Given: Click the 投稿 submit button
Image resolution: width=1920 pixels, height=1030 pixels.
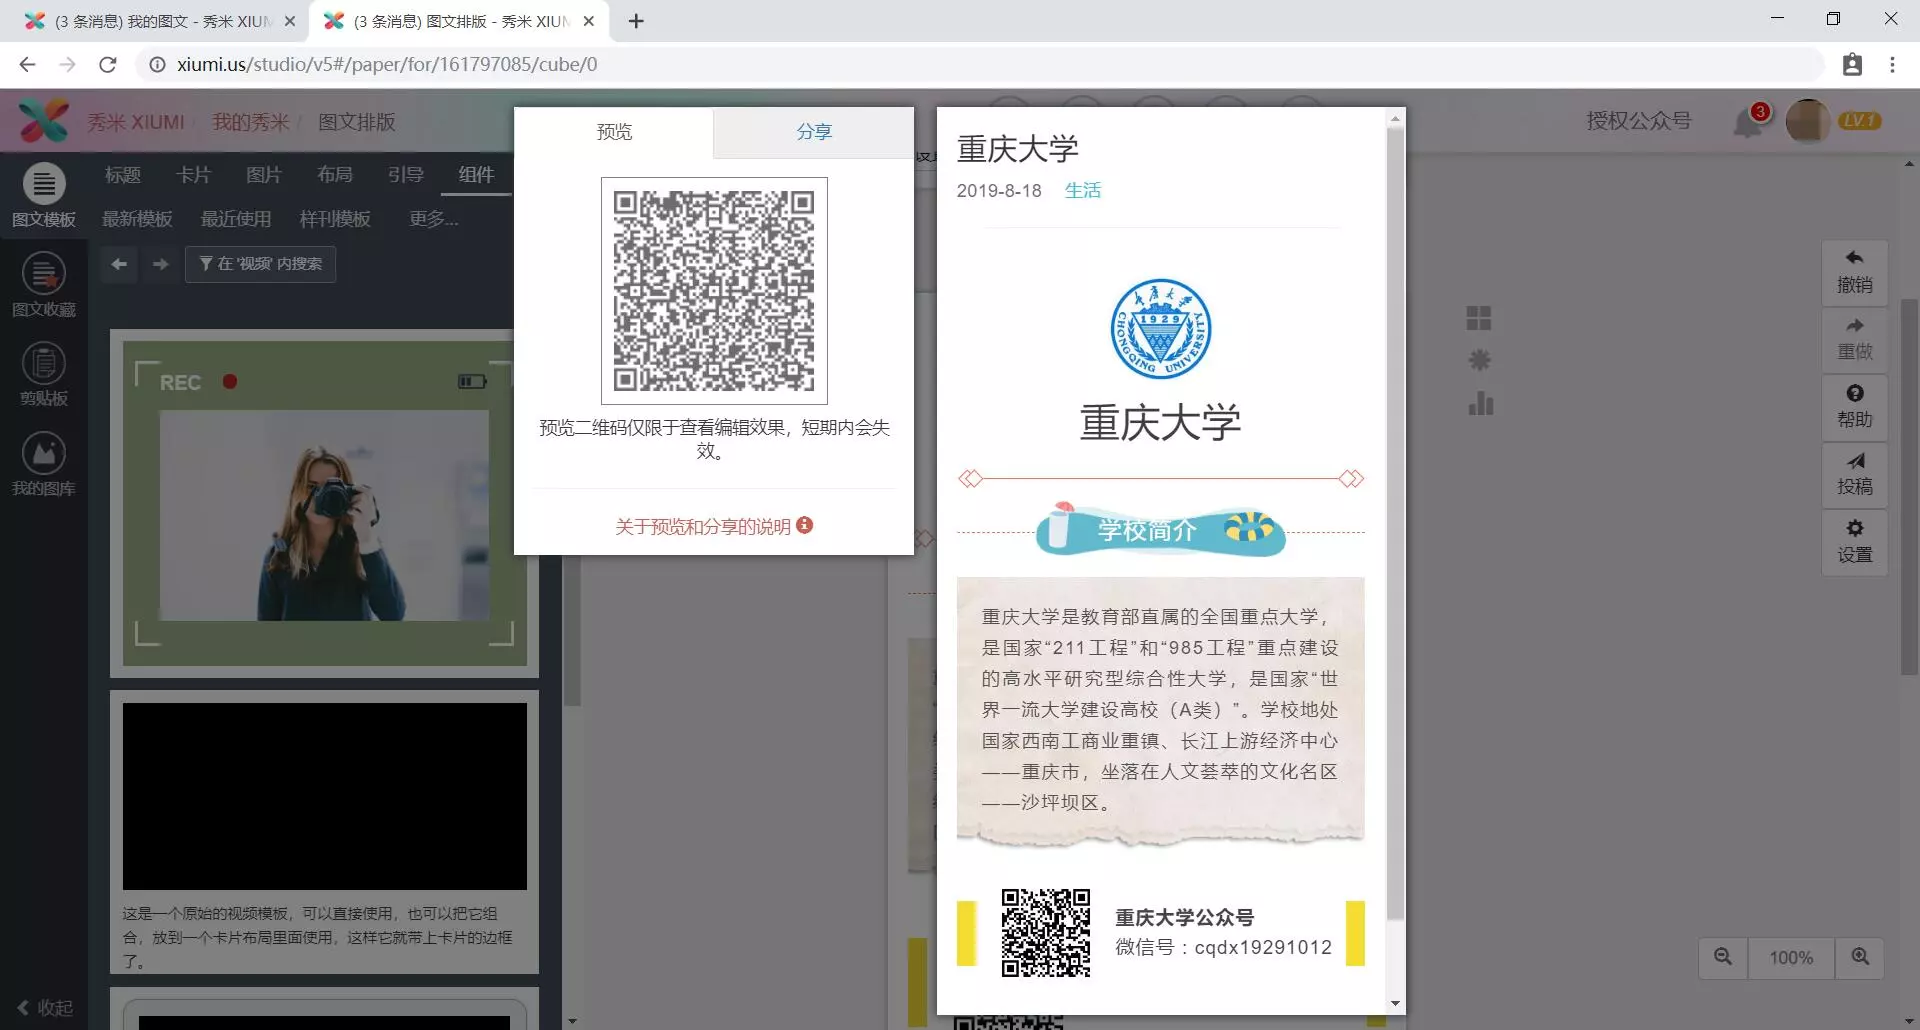Looking at the screenshot, I should tap(1854, 474).
